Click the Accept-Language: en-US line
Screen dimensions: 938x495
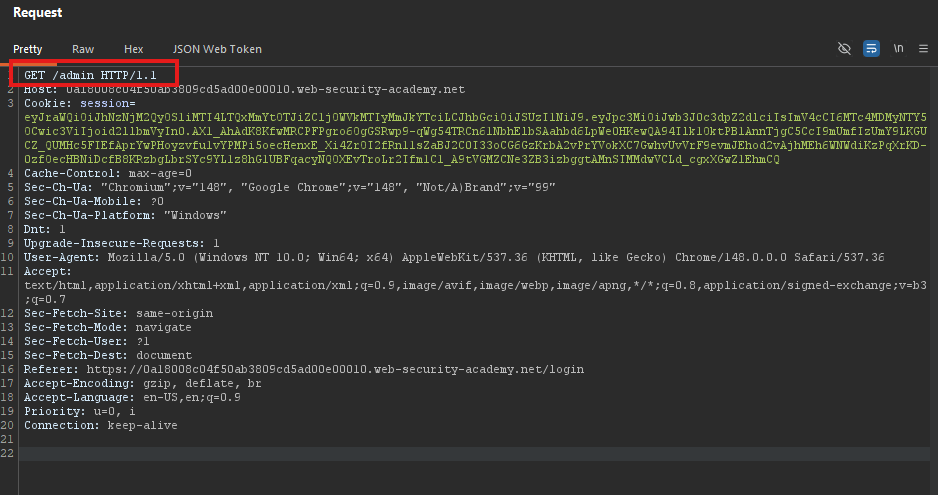pyautogui.click(x=132, y=397)
